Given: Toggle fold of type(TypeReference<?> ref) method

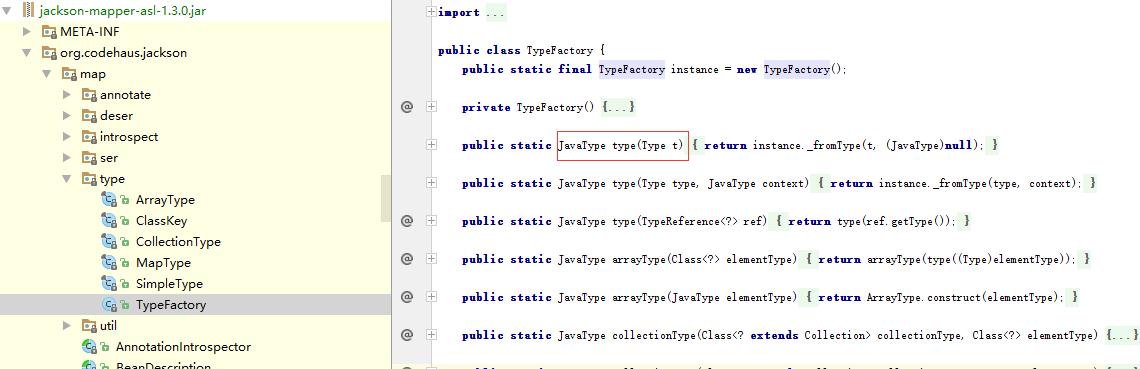Looking at the screenshot, I should click(431, 221).
